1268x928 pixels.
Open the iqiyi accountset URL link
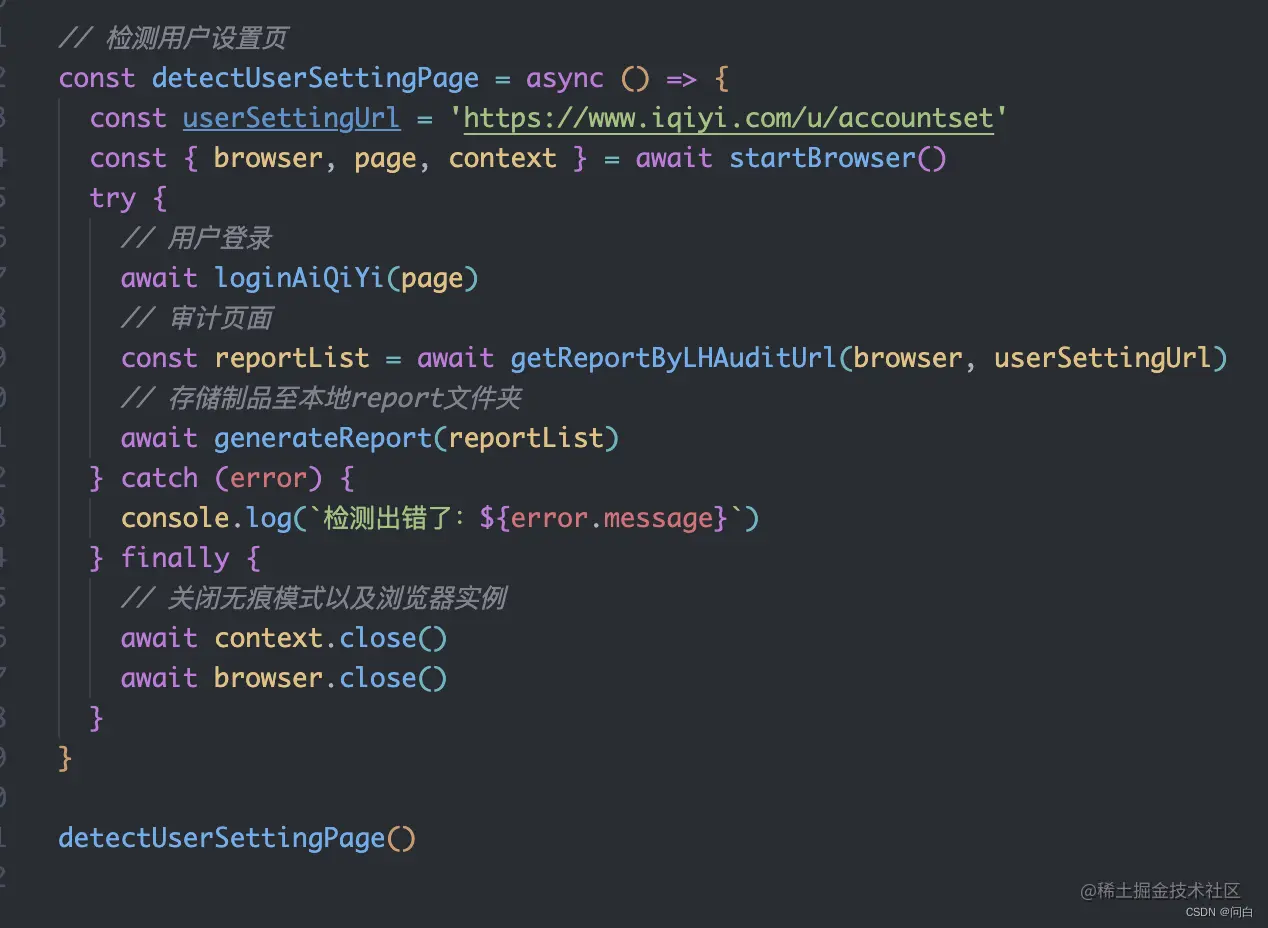(729, 119)
